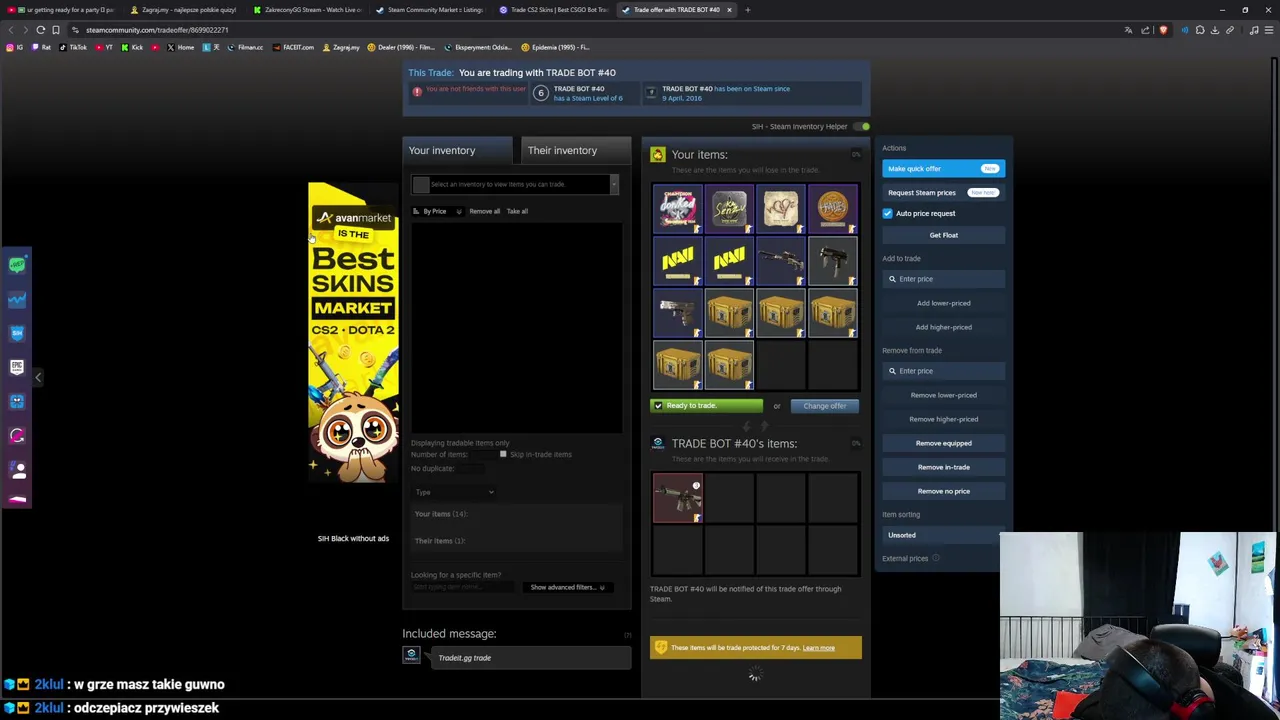The width and height of the screenshot is (1280, 720).
Task: Select the first NAVI sticker item
Action: [x=678, y=262]
